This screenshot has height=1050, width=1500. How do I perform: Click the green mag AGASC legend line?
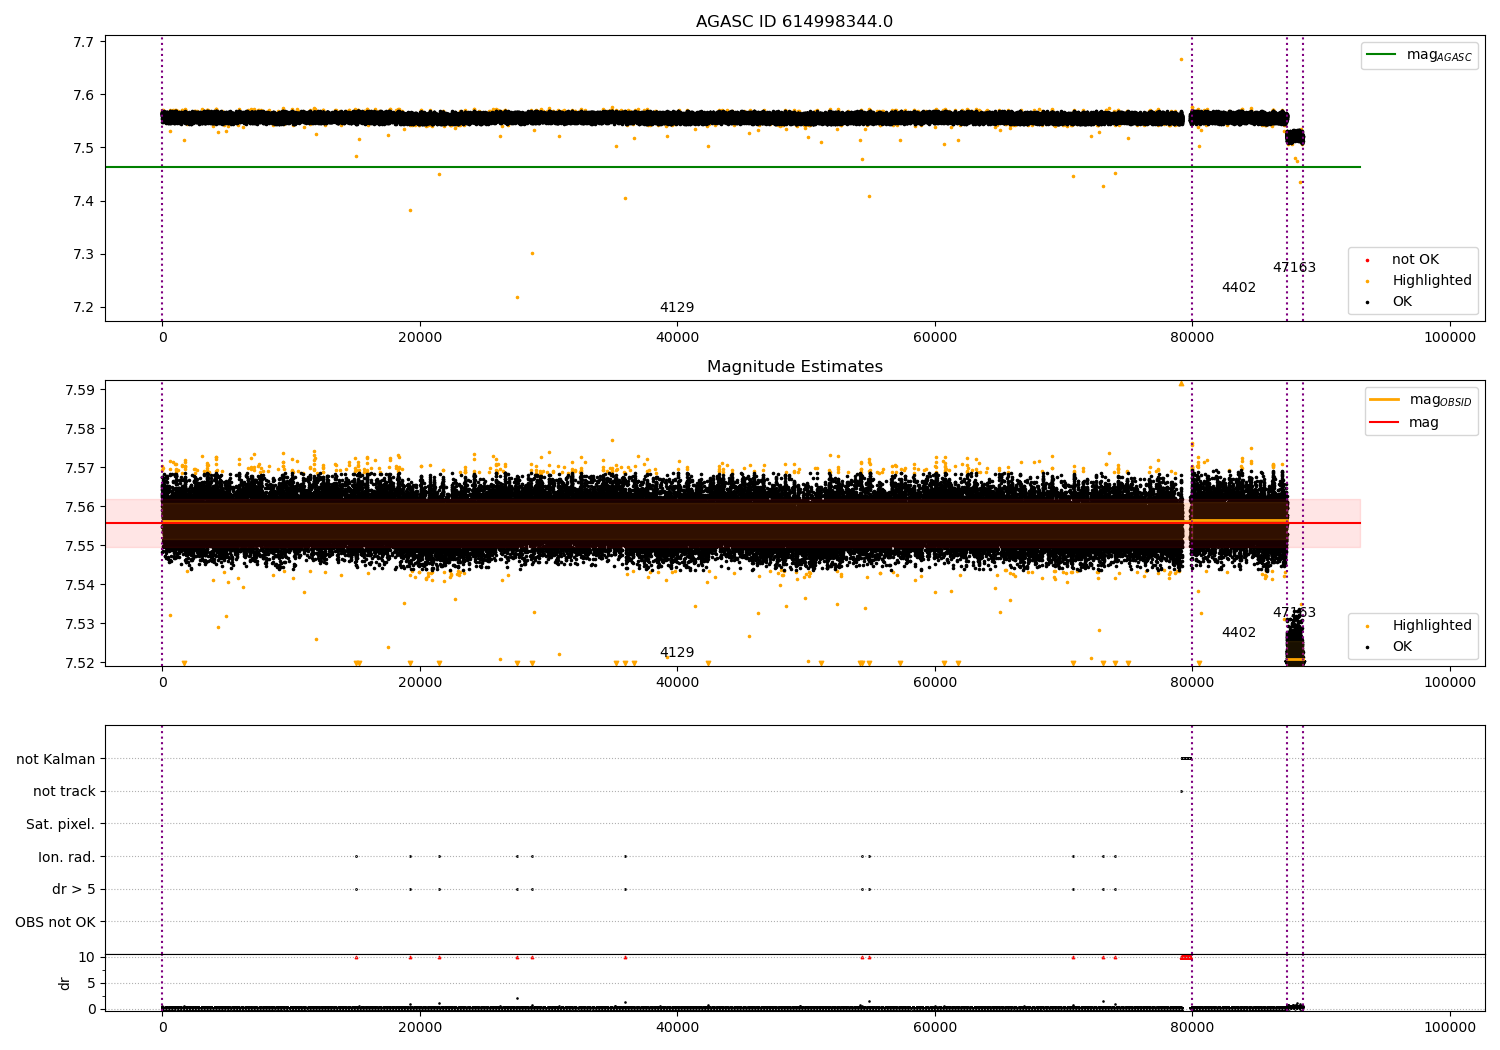tap(1382, 55)
